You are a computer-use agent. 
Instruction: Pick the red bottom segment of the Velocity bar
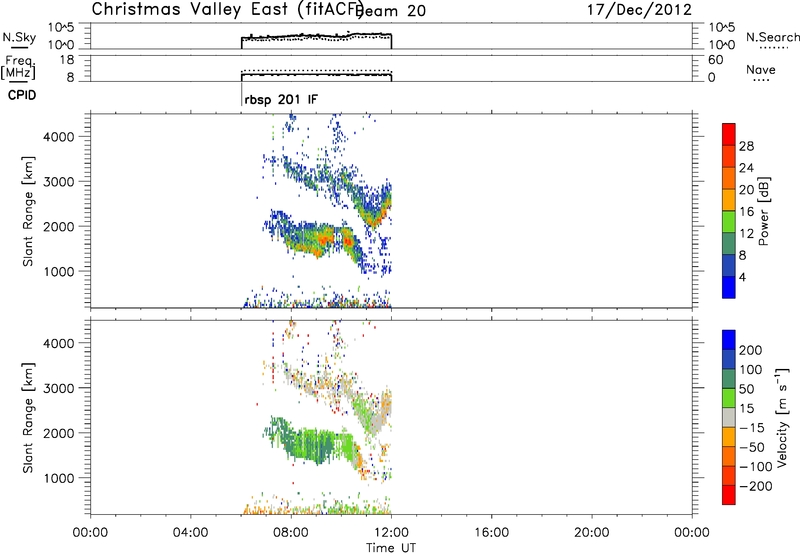[x=729, y=495]
